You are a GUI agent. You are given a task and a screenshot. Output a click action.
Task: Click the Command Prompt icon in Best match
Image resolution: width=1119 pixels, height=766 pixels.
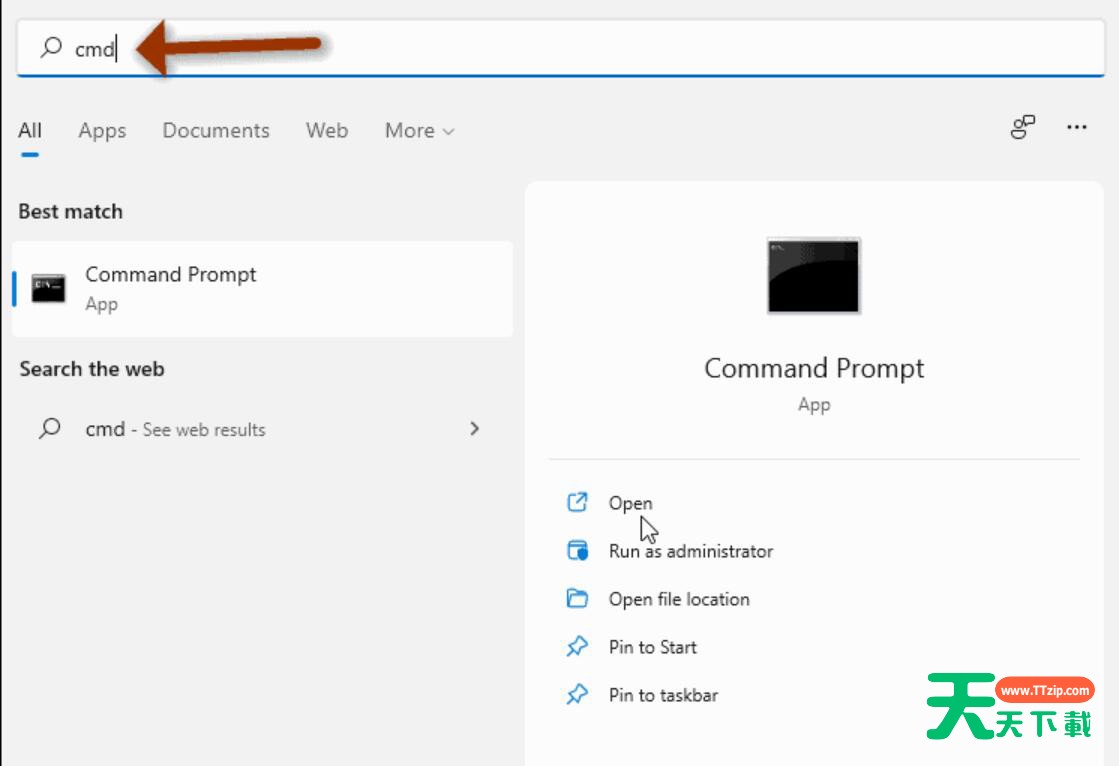point(48,288)
